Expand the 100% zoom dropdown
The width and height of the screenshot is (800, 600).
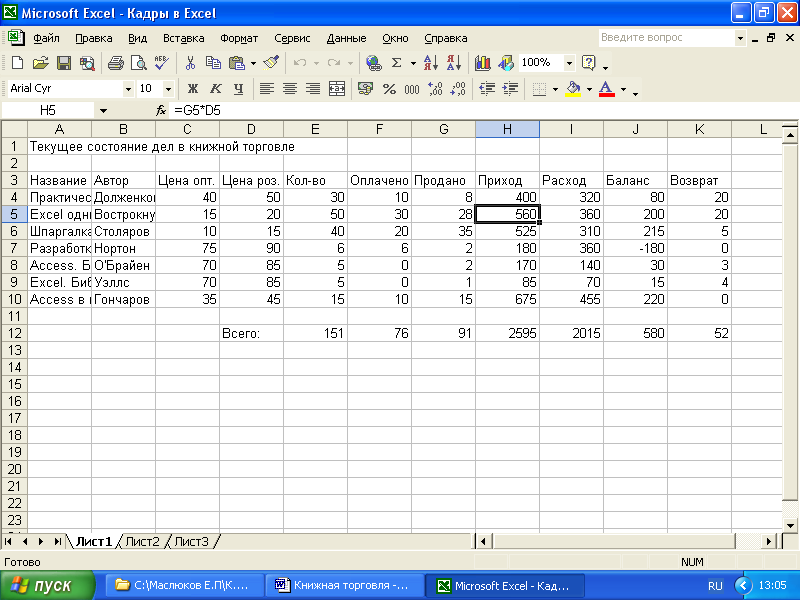pos(569,63)
